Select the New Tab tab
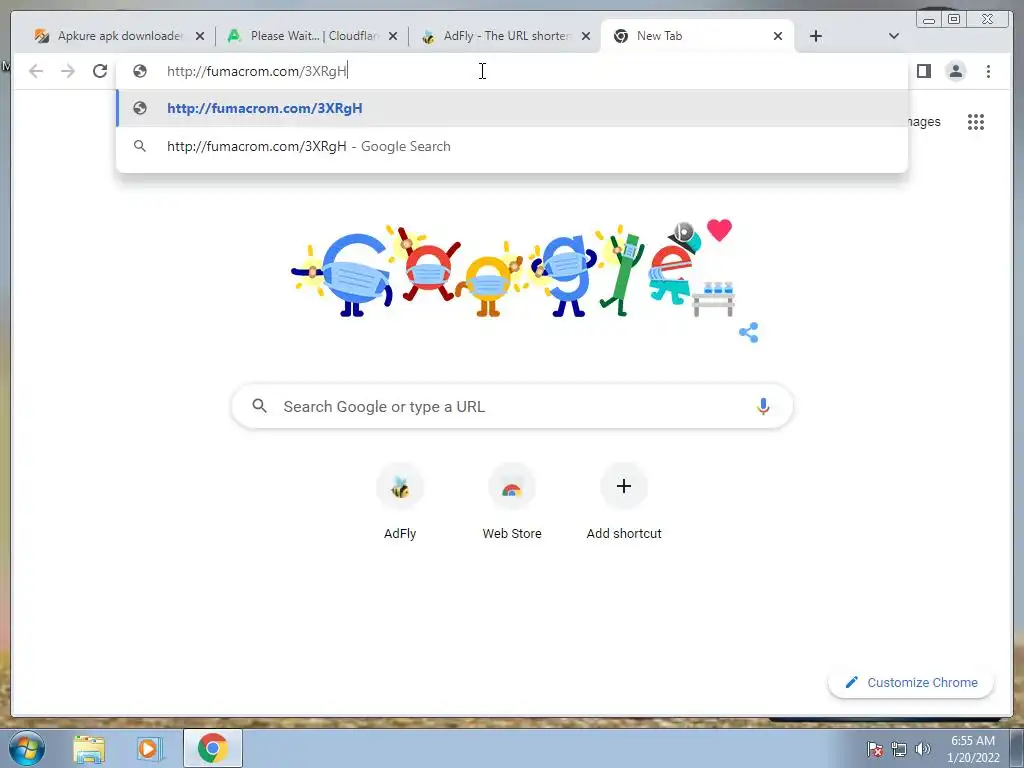This screenshot has width=1024, height=768. pos(696,36)
